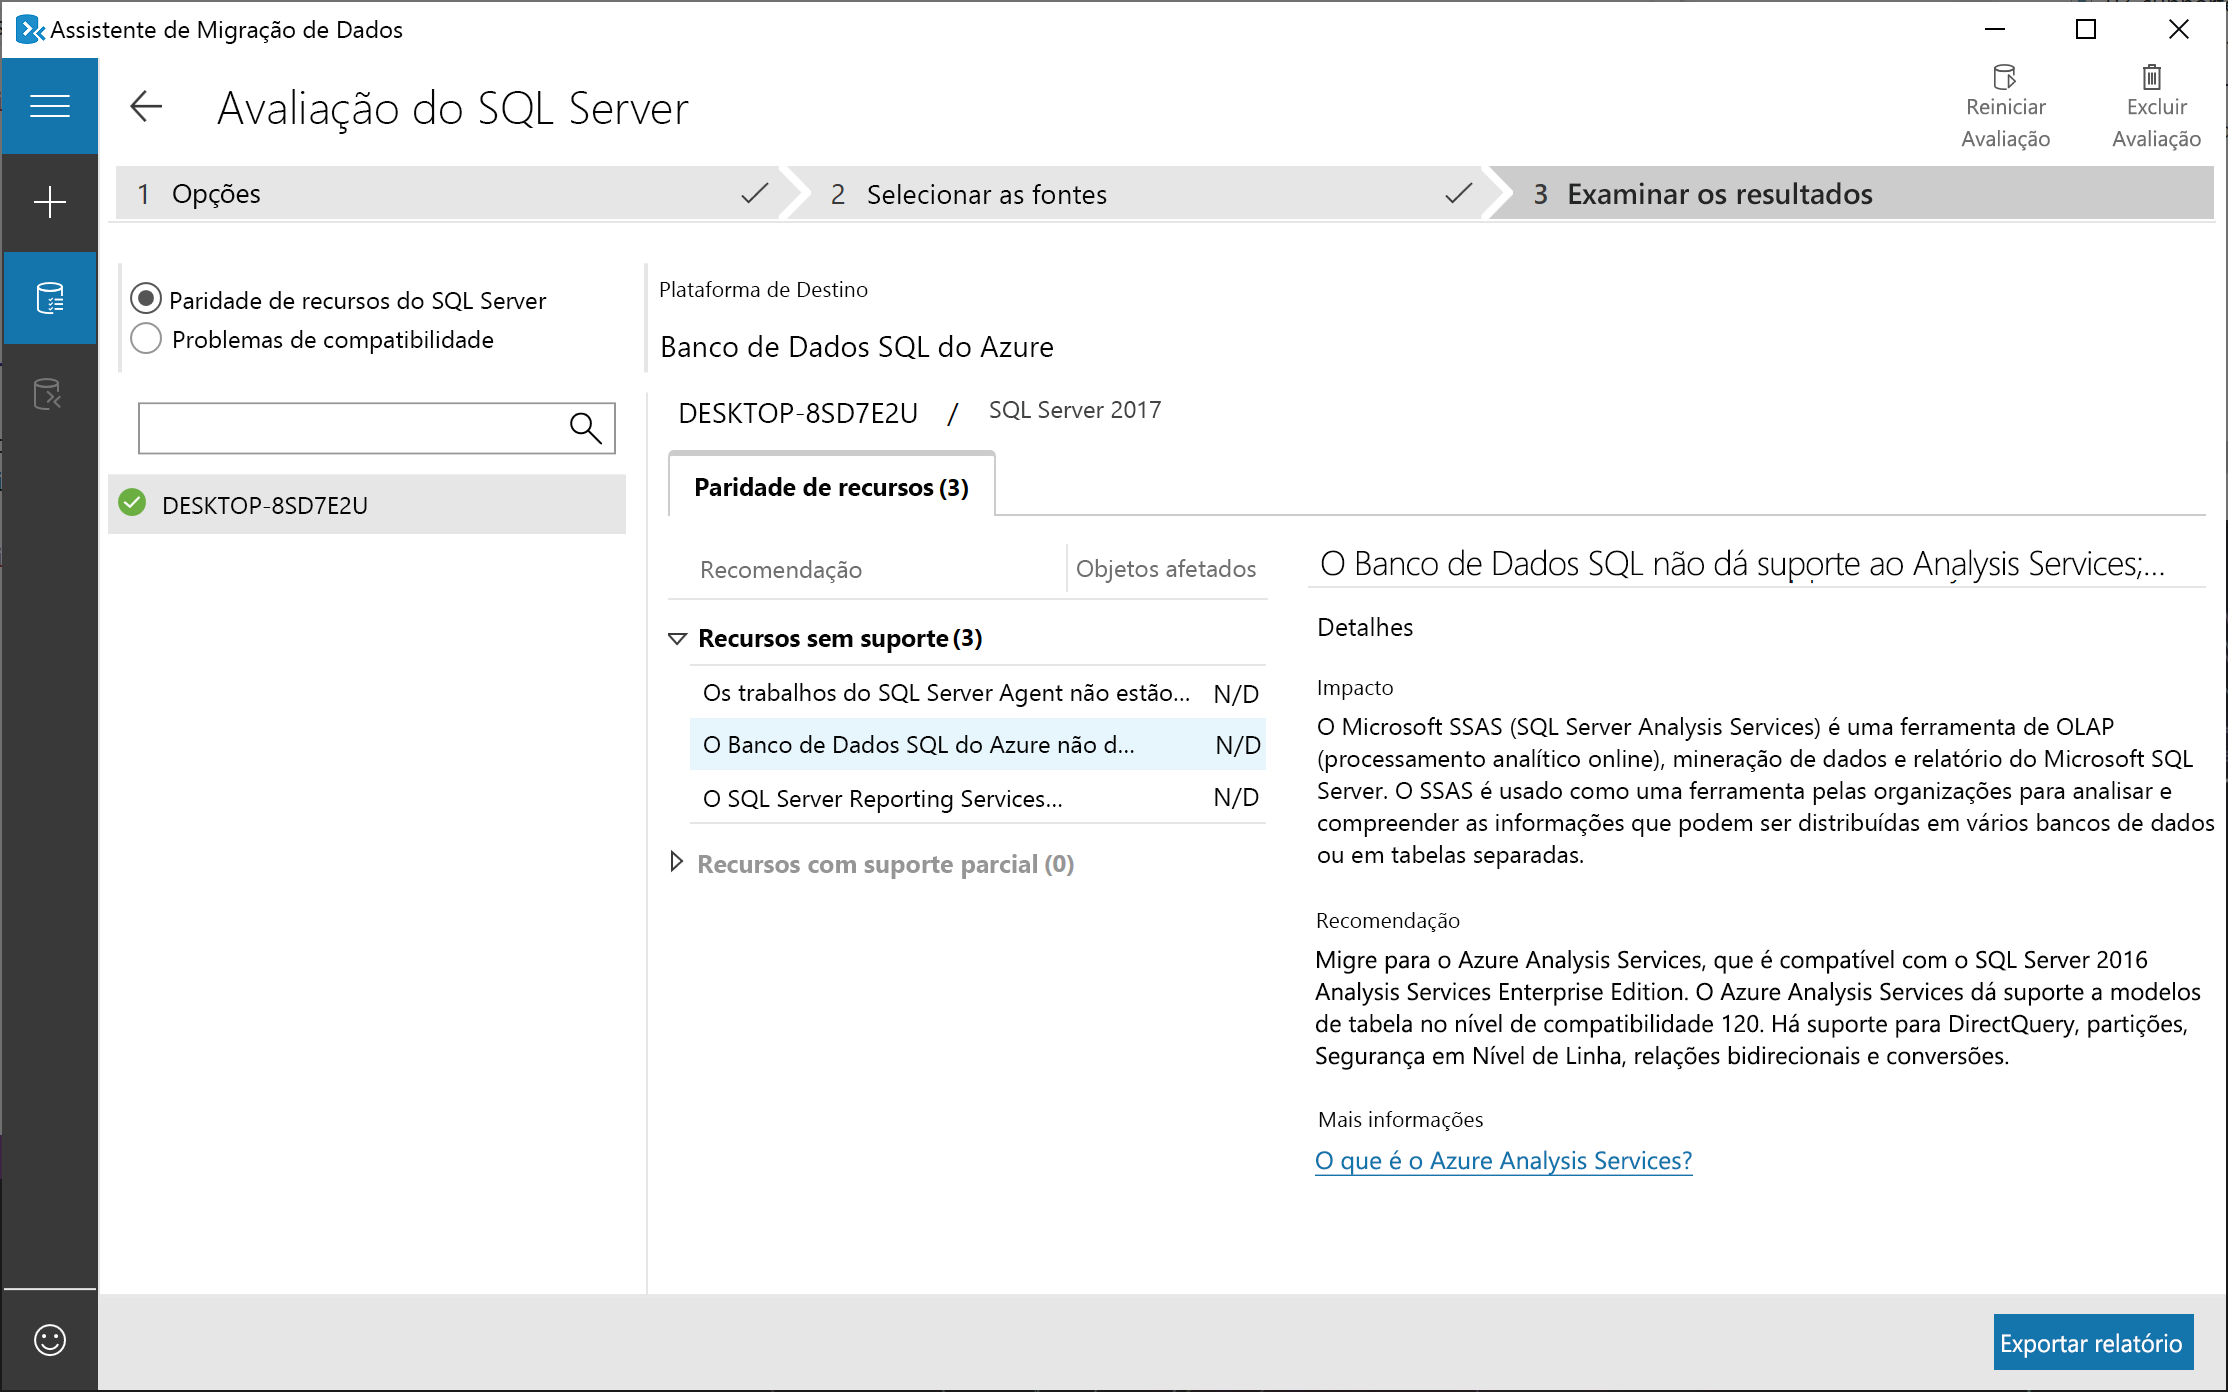Screen dimensions: 2228x1392
Task: Click Exportar relatório button
Action: [2093, 1342]
